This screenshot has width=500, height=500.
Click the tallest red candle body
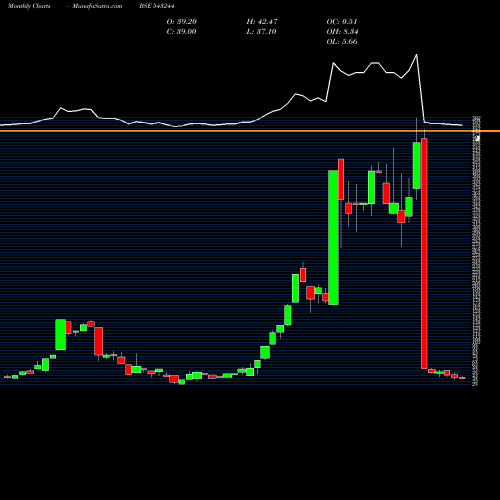point(424,253)
